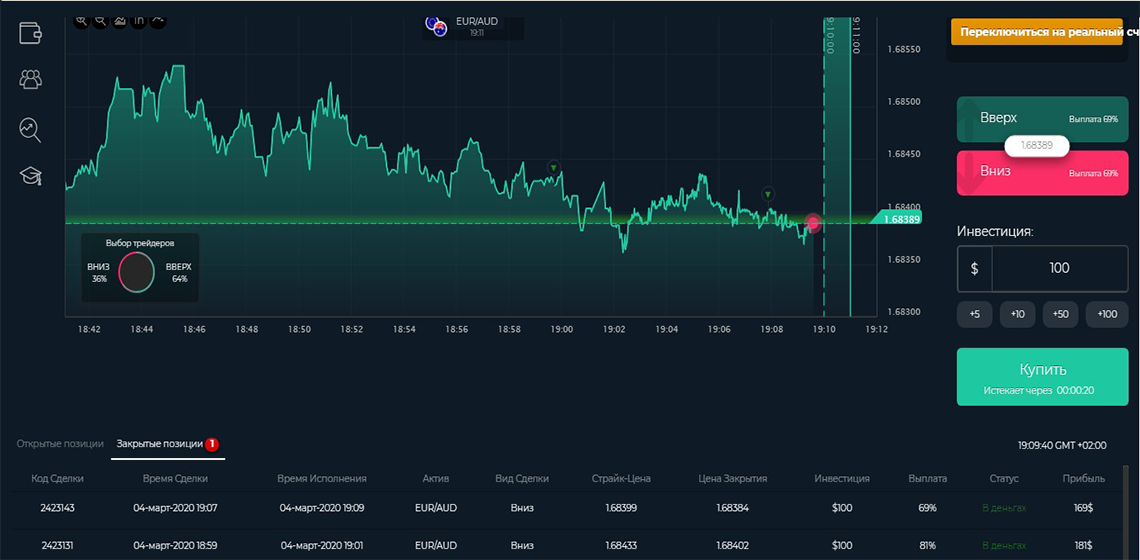
Task: Open the market analysis magnifier icon
Action: 31,128
